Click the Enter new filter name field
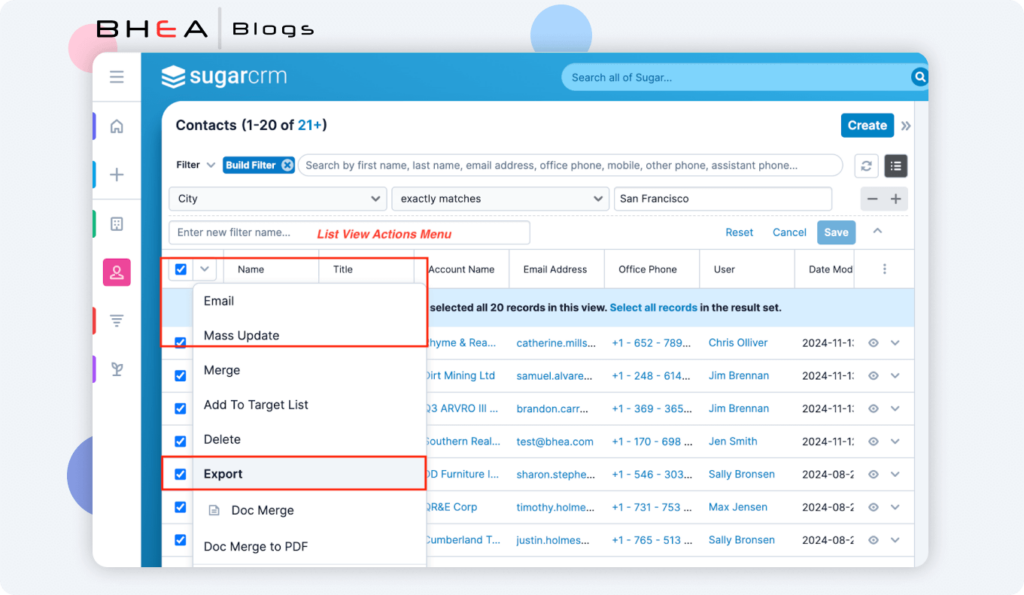The height and width of the screenshot is (595, 1024). [349, 233]
